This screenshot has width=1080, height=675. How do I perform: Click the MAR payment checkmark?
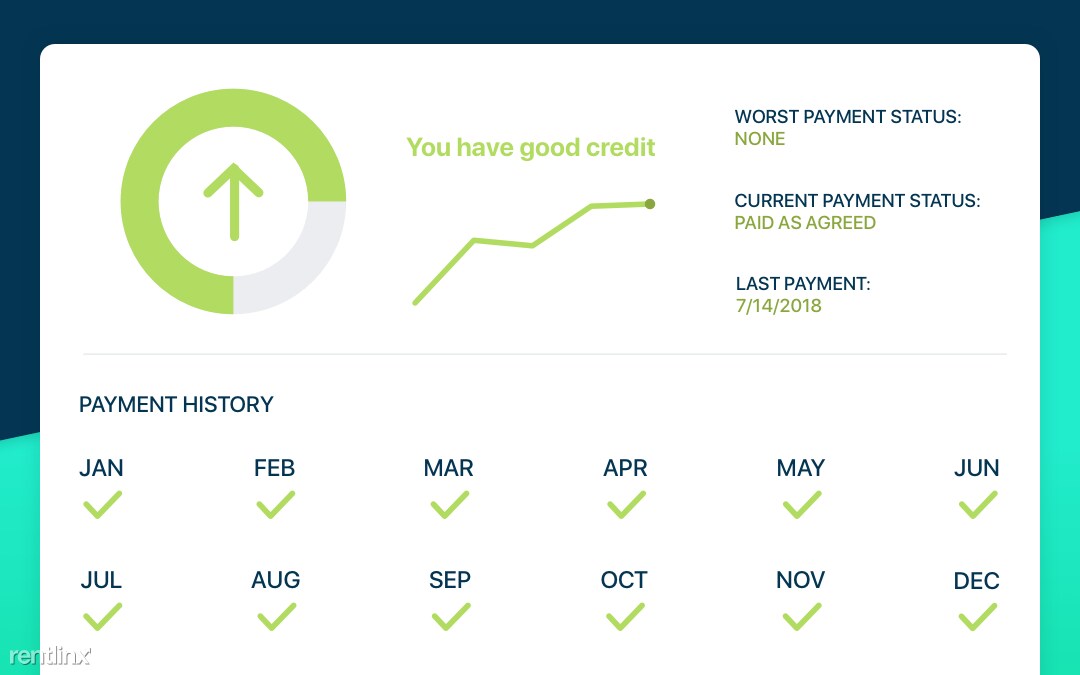pyautogui.click(x=450, y=505)
